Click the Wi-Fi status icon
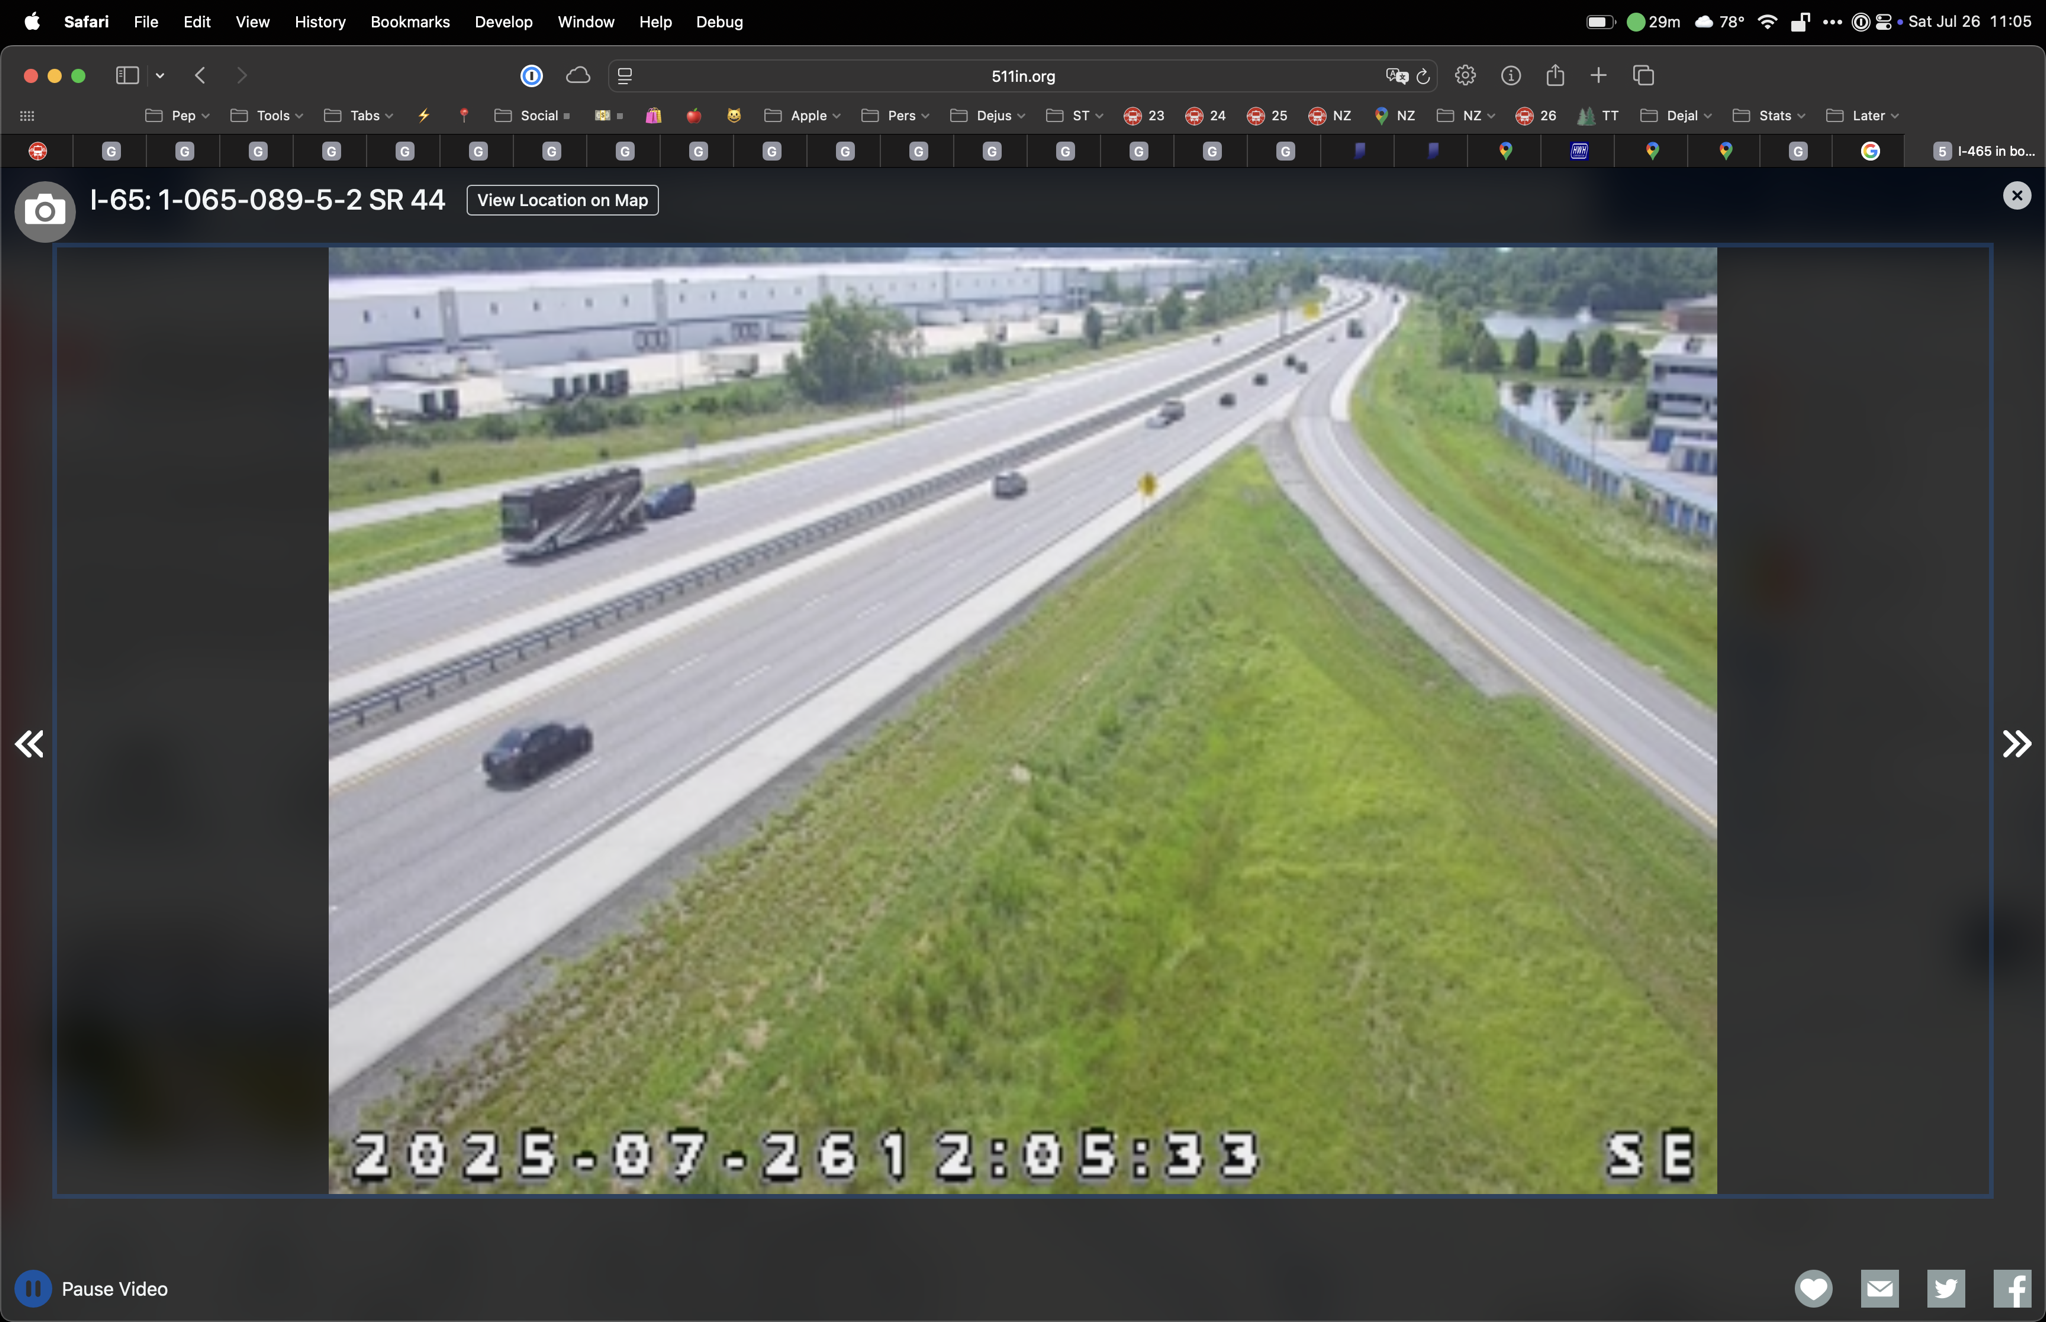The height and width of the screenshot is (1322, 2046). tap(1767, 21)
